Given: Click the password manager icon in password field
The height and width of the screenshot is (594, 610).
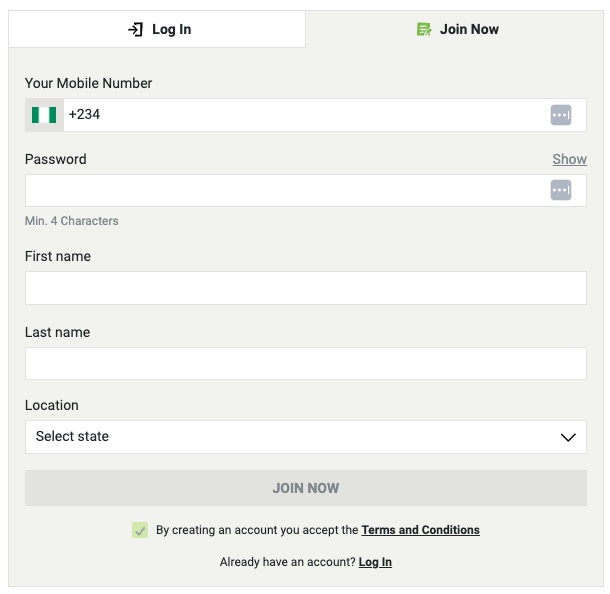Looking at the screenshot, I should tap(561, 190).
